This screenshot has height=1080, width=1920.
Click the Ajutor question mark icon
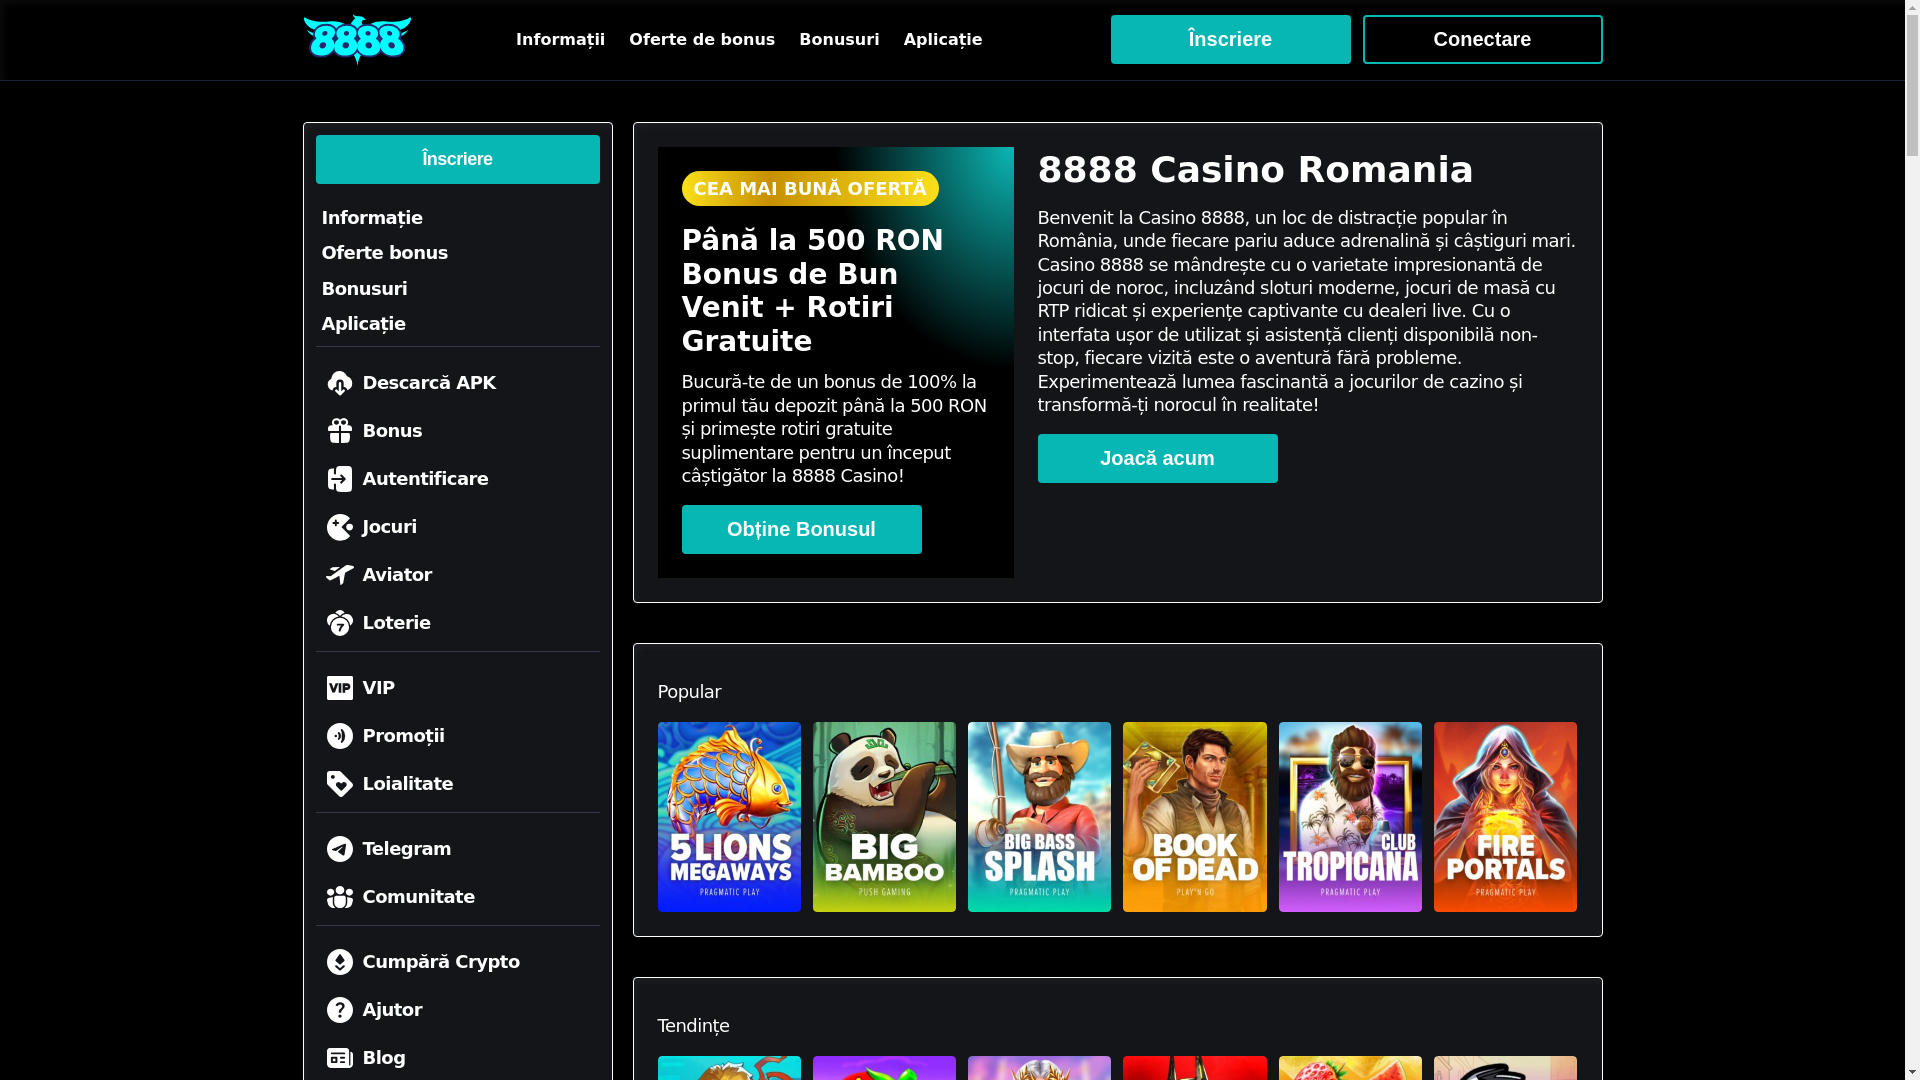tap(340, 1010)
